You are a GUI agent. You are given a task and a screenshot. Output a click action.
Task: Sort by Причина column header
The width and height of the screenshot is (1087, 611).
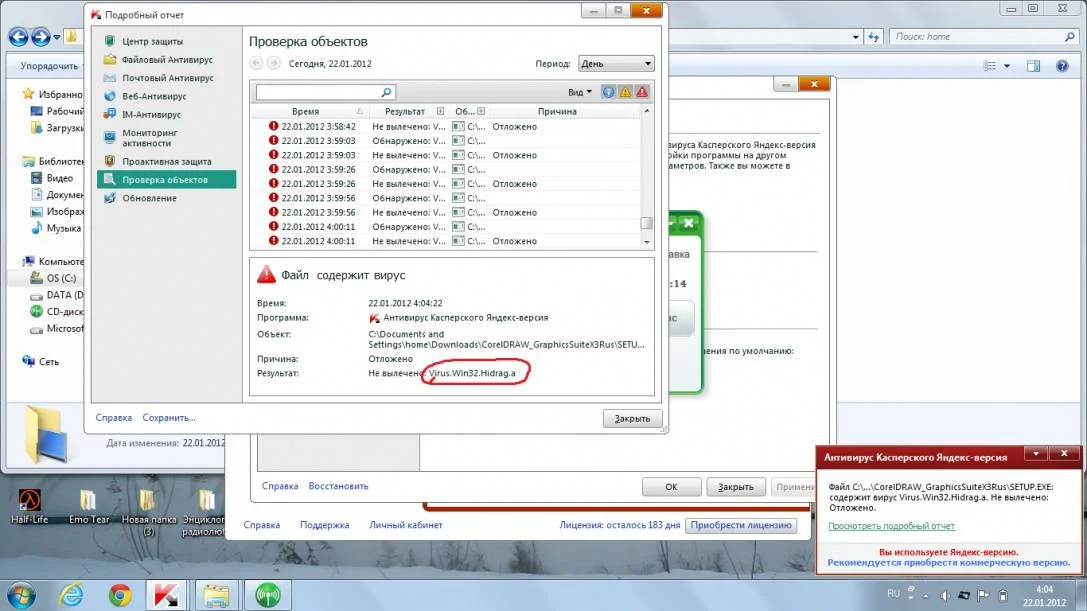(557, 111)
